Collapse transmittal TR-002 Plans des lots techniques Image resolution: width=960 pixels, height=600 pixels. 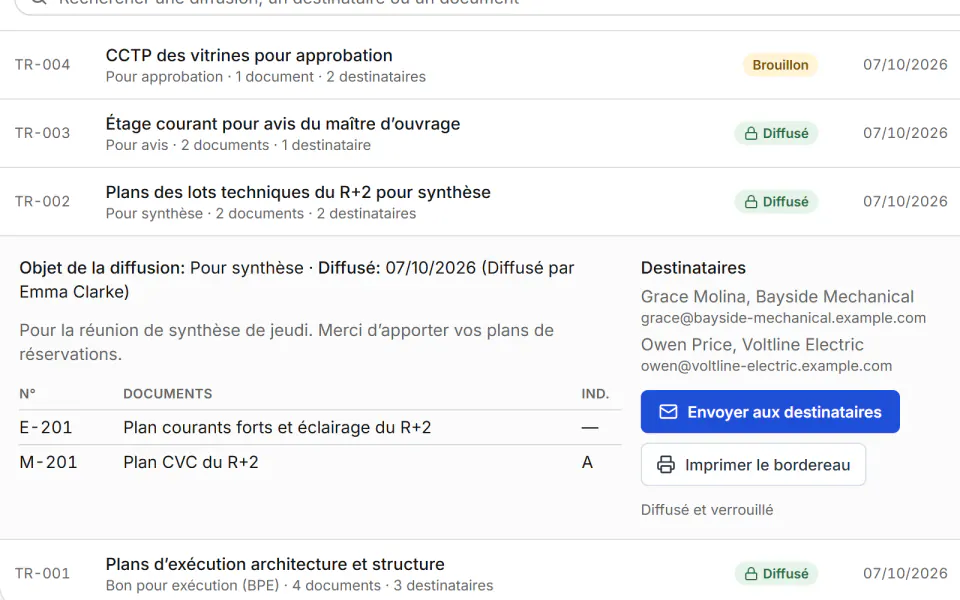tap(480, 202)
